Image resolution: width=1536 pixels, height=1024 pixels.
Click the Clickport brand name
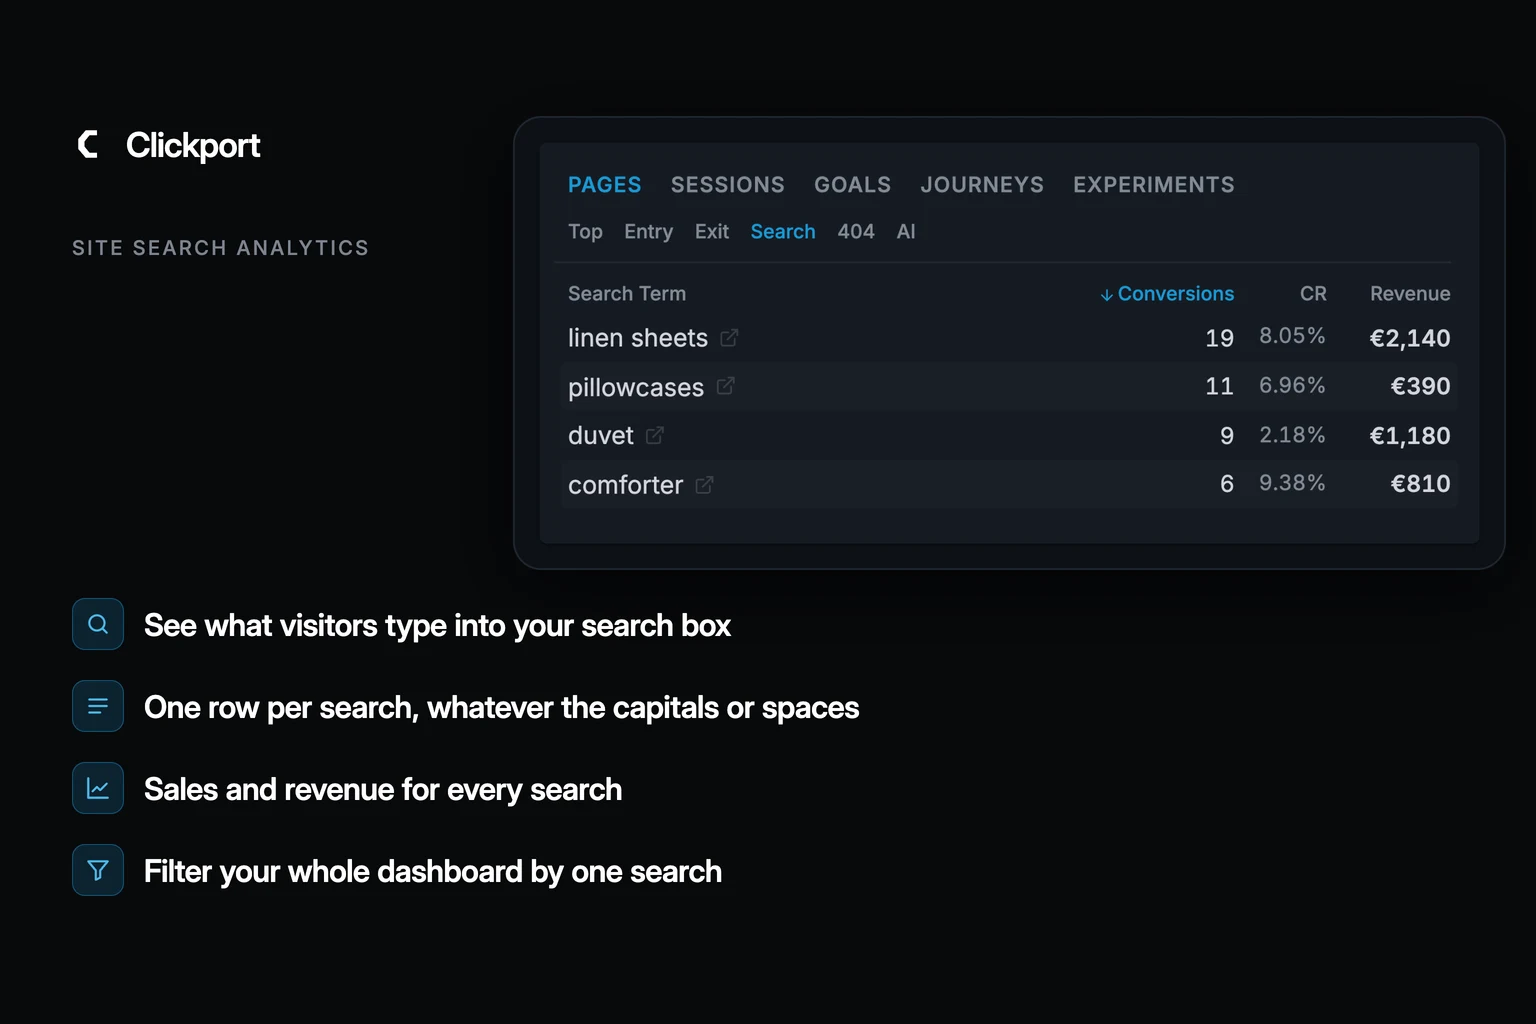coord(193,146)
